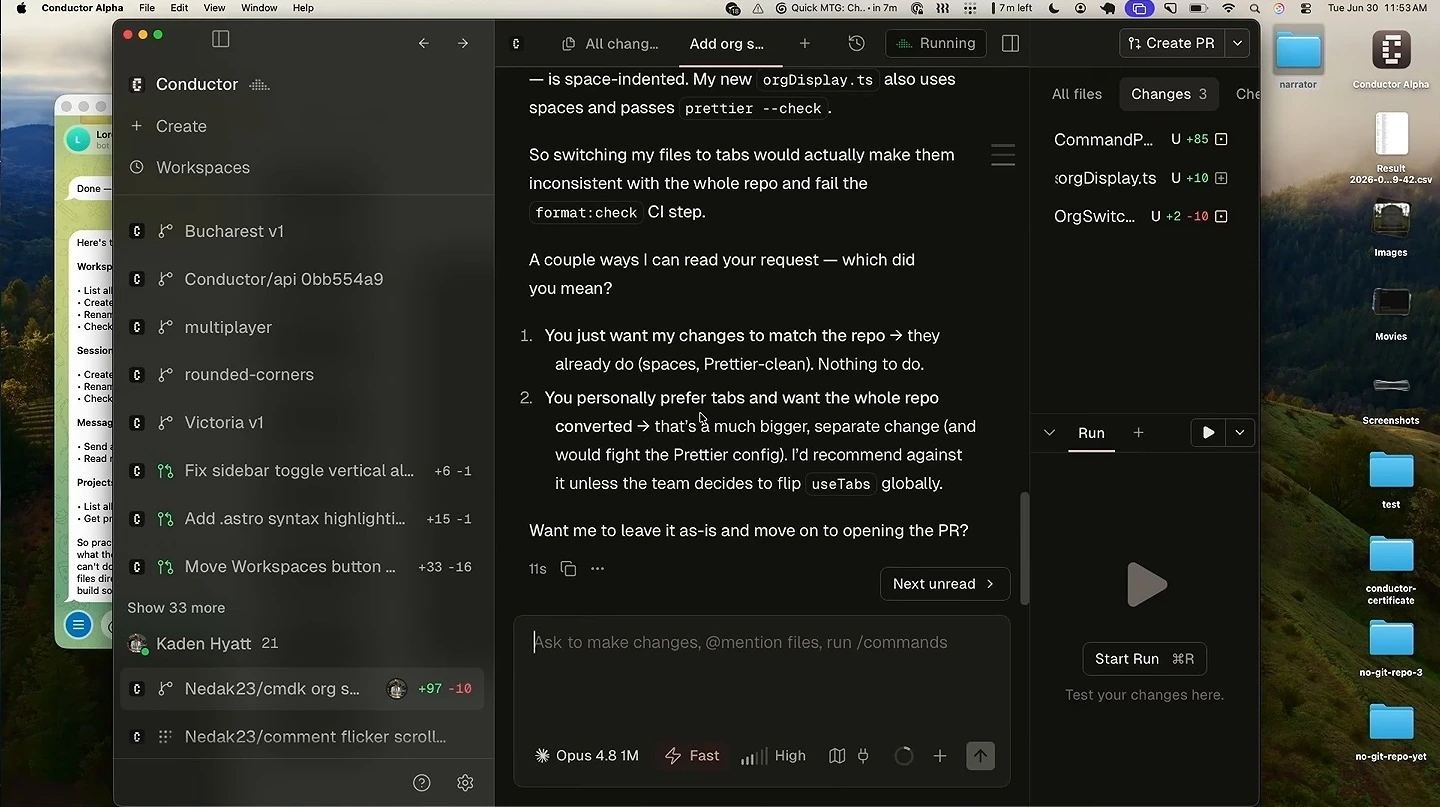This screenshot has height=807, width=1440.
Task: Open the Window menu in menu bar
Action: 259,8
